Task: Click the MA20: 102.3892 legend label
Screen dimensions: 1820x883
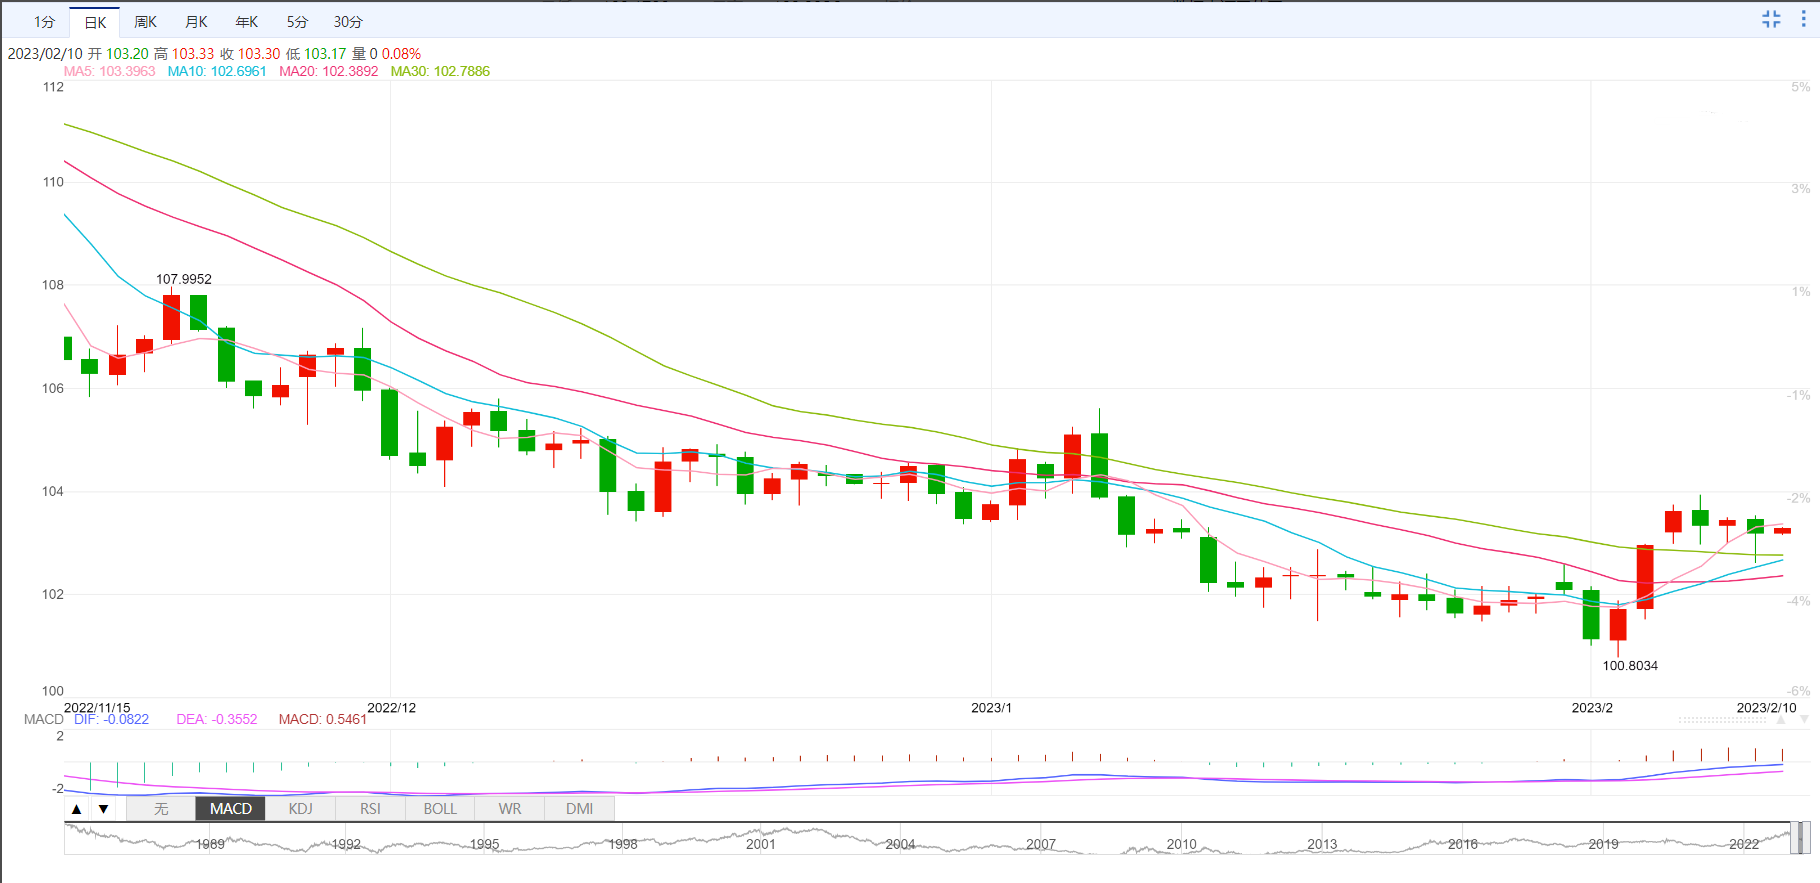Action: pyautogui.click(x=329, y=71)
